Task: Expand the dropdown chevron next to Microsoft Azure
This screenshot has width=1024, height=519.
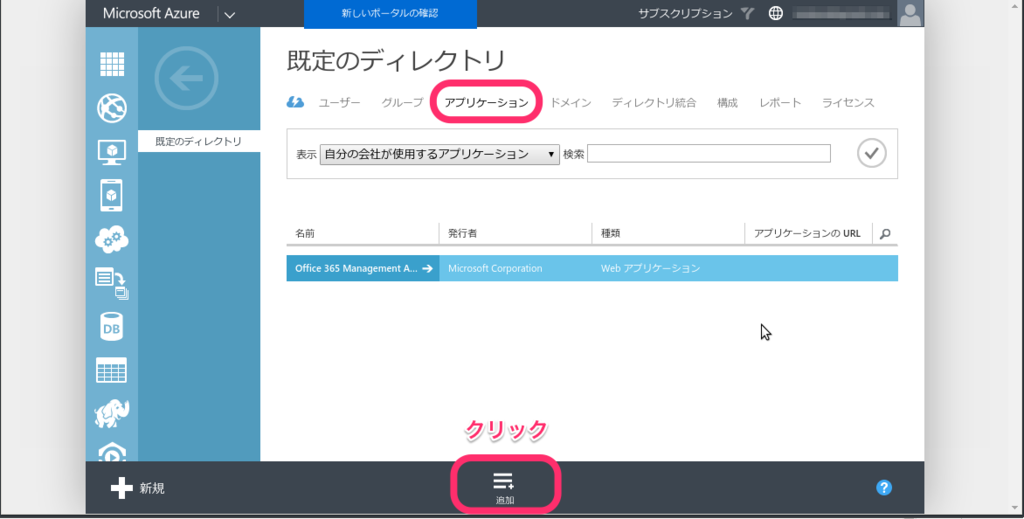Action: click(x=229, y=14)
